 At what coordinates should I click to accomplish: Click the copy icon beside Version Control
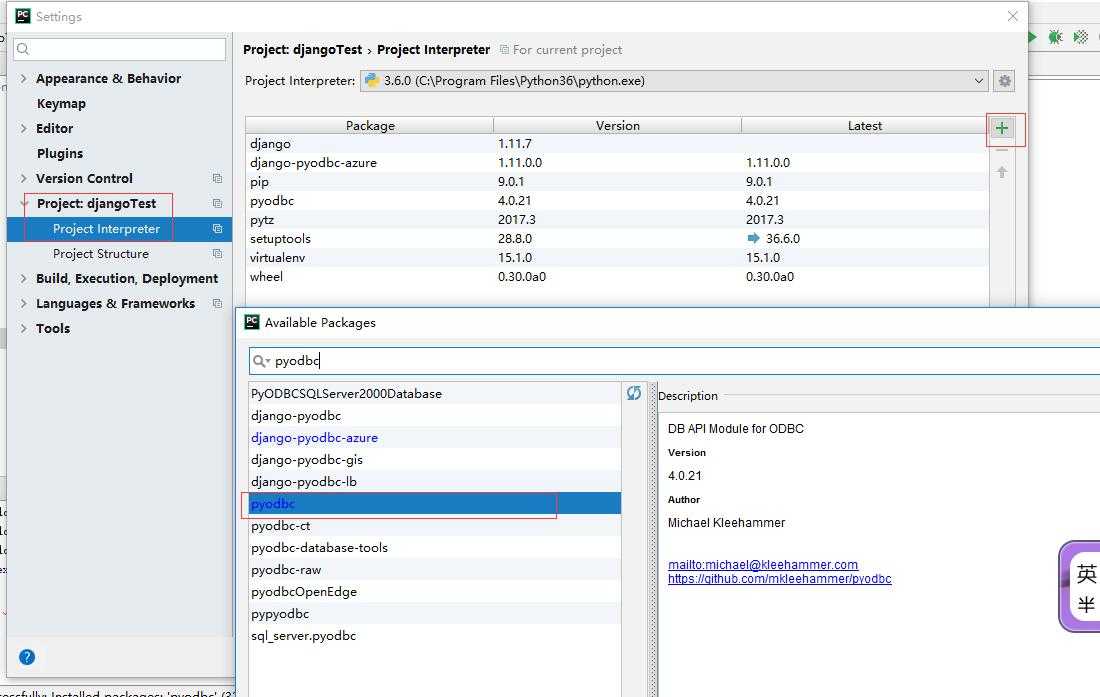click(x=217, y=179)
